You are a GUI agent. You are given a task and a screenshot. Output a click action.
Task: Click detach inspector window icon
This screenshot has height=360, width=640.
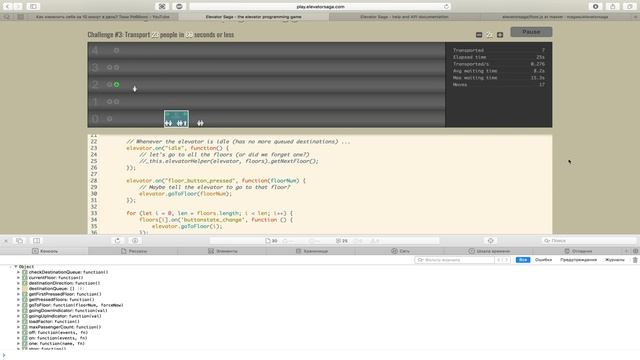click(x=19, y=241)
